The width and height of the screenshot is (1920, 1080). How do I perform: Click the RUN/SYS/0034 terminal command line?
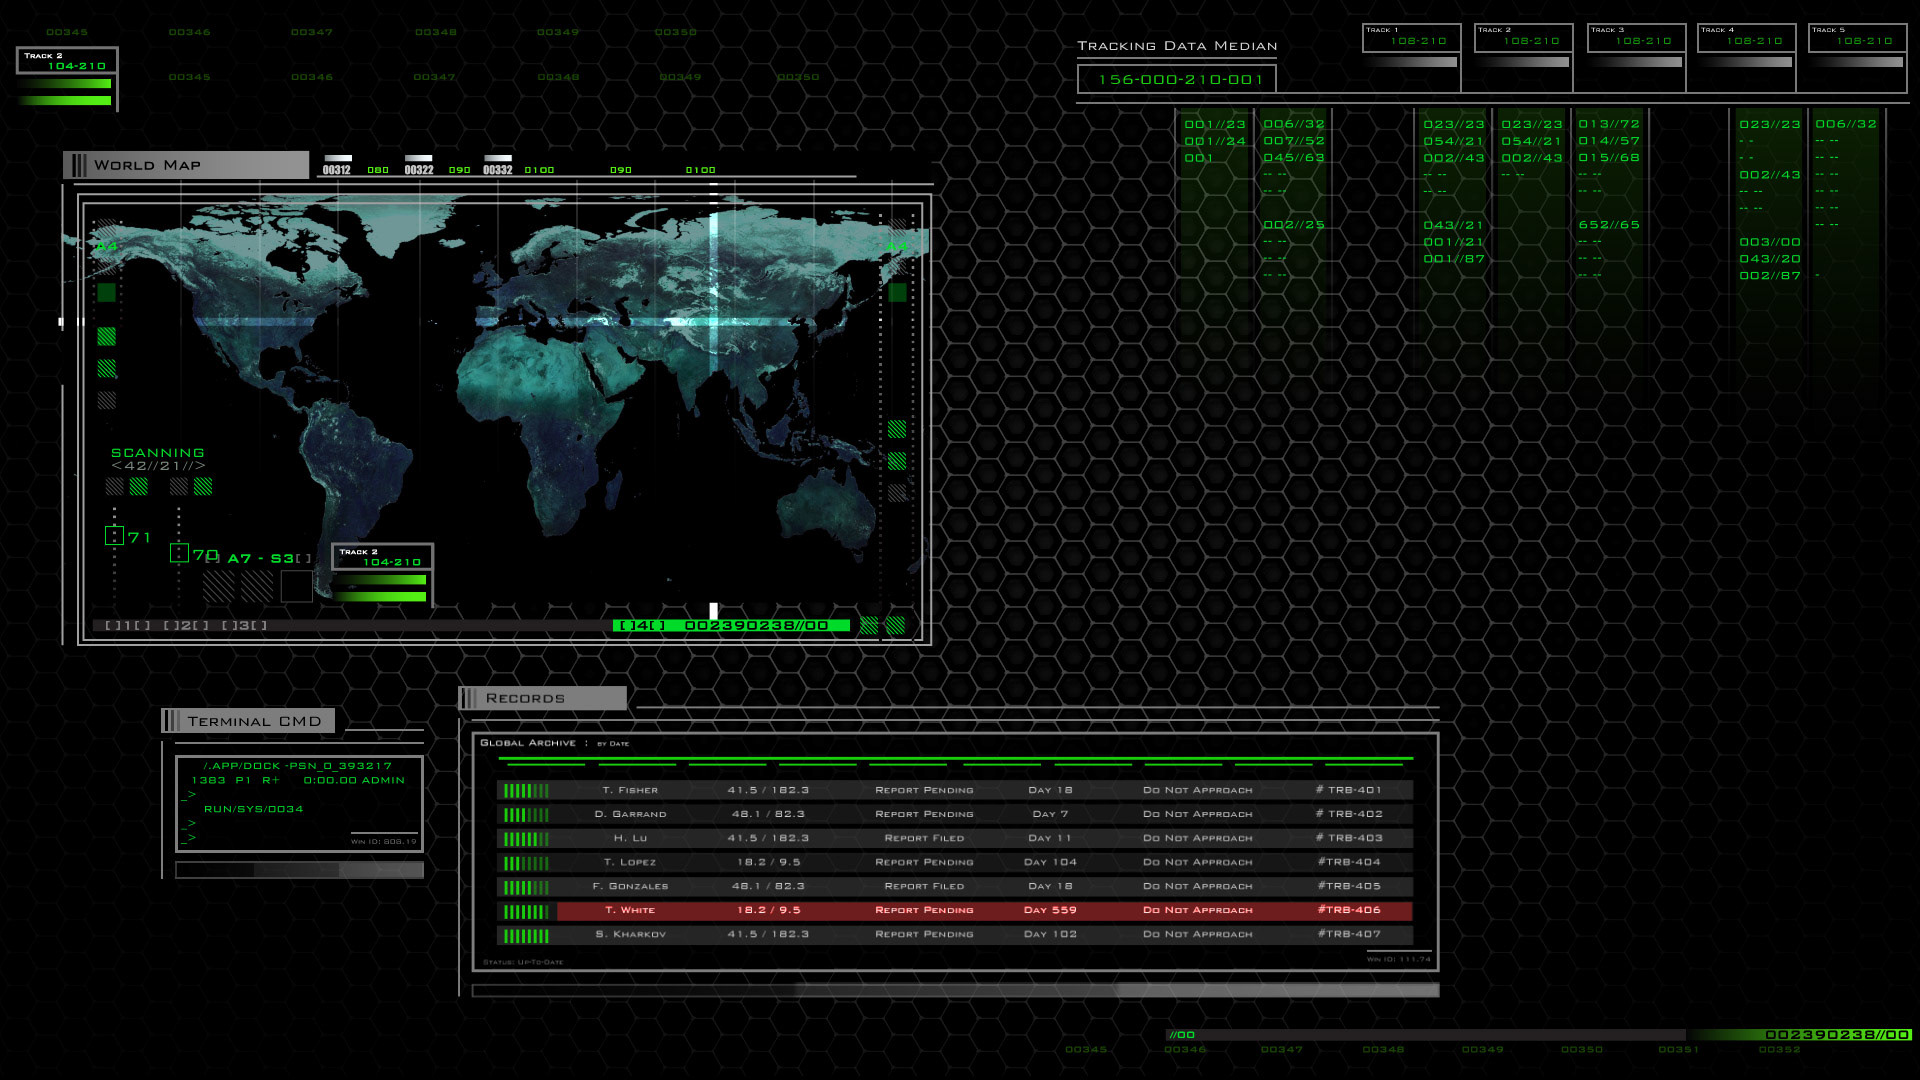253,809
